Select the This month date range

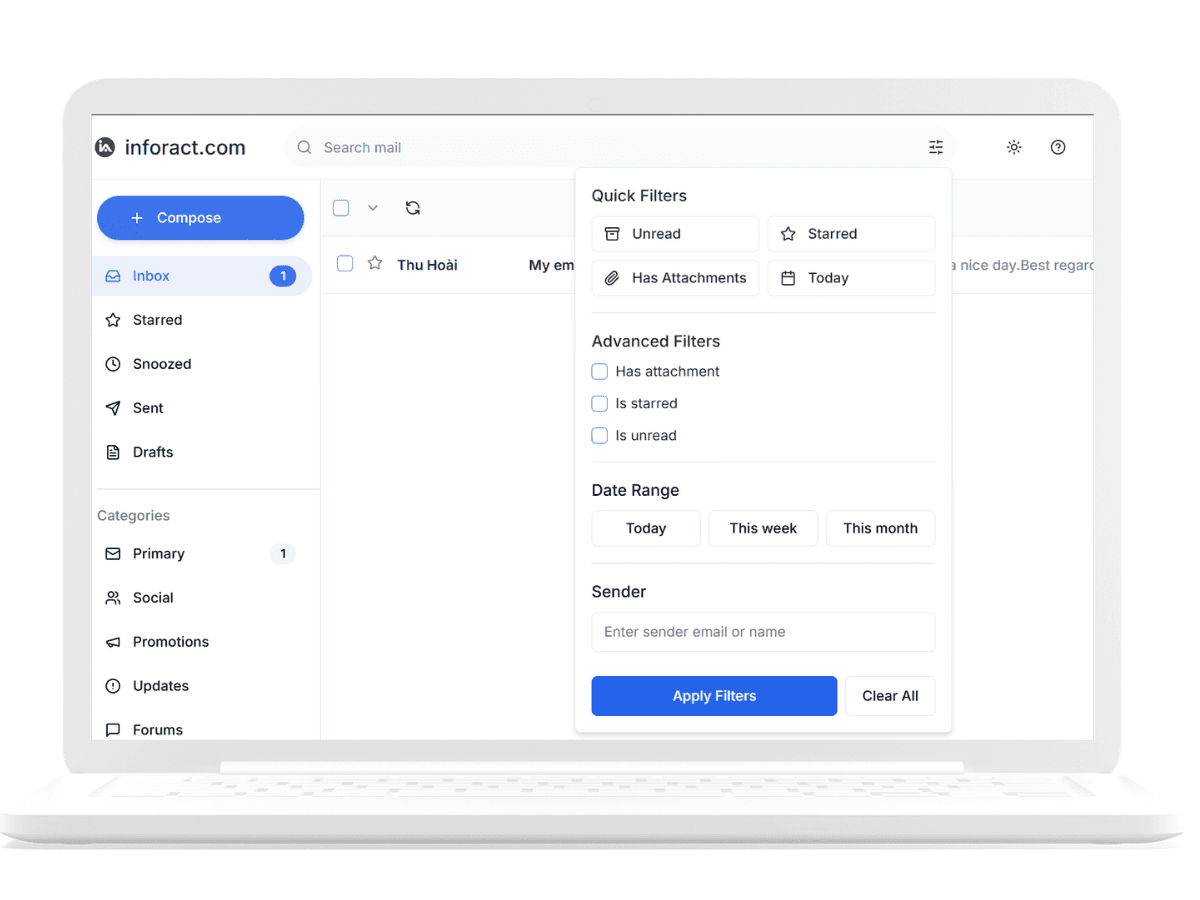pos(880,528)
